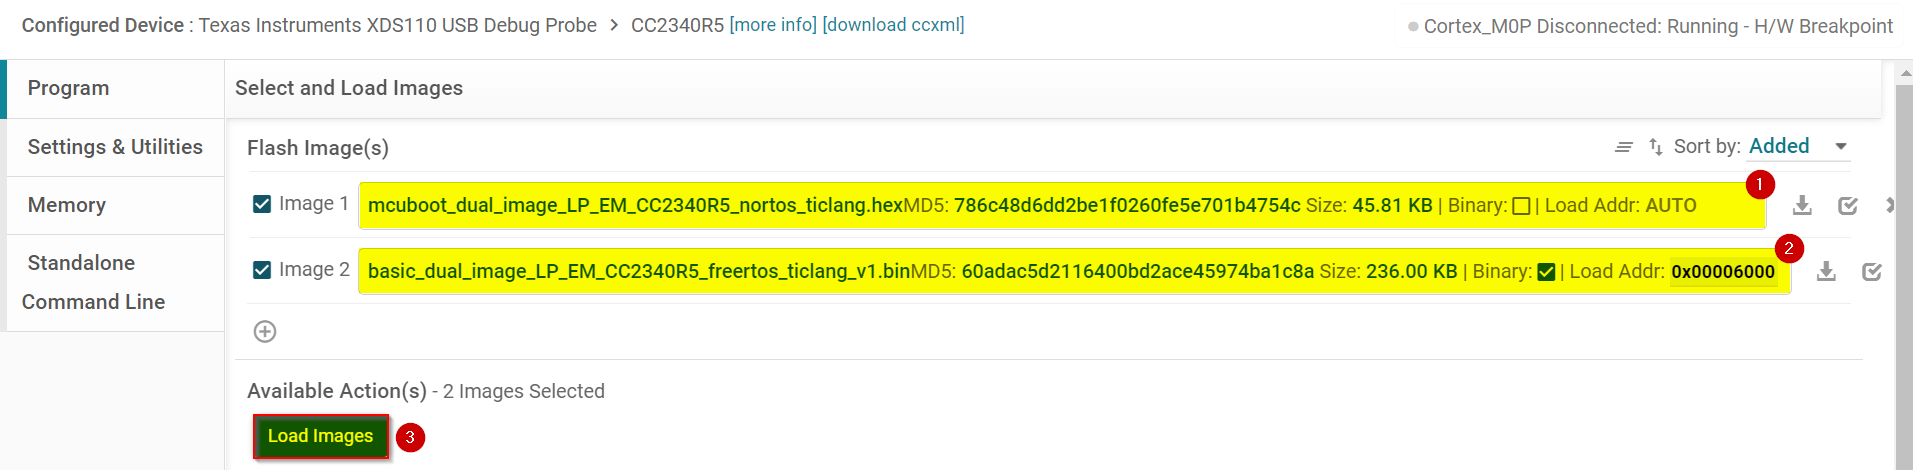Click the download icon for Image 2
The height and width of the screenshot is (470, 1913).
point(1826,271)
